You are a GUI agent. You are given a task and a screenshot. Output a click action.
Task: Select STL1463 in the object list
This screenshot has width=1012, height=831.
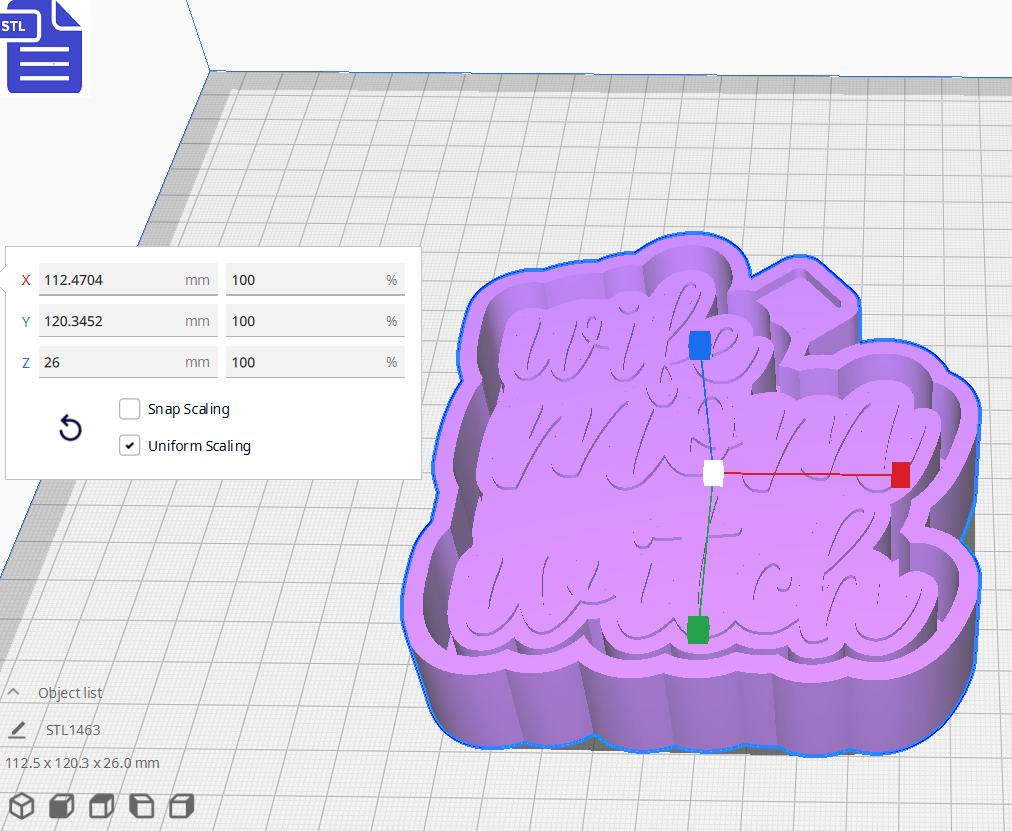[71, 730]
